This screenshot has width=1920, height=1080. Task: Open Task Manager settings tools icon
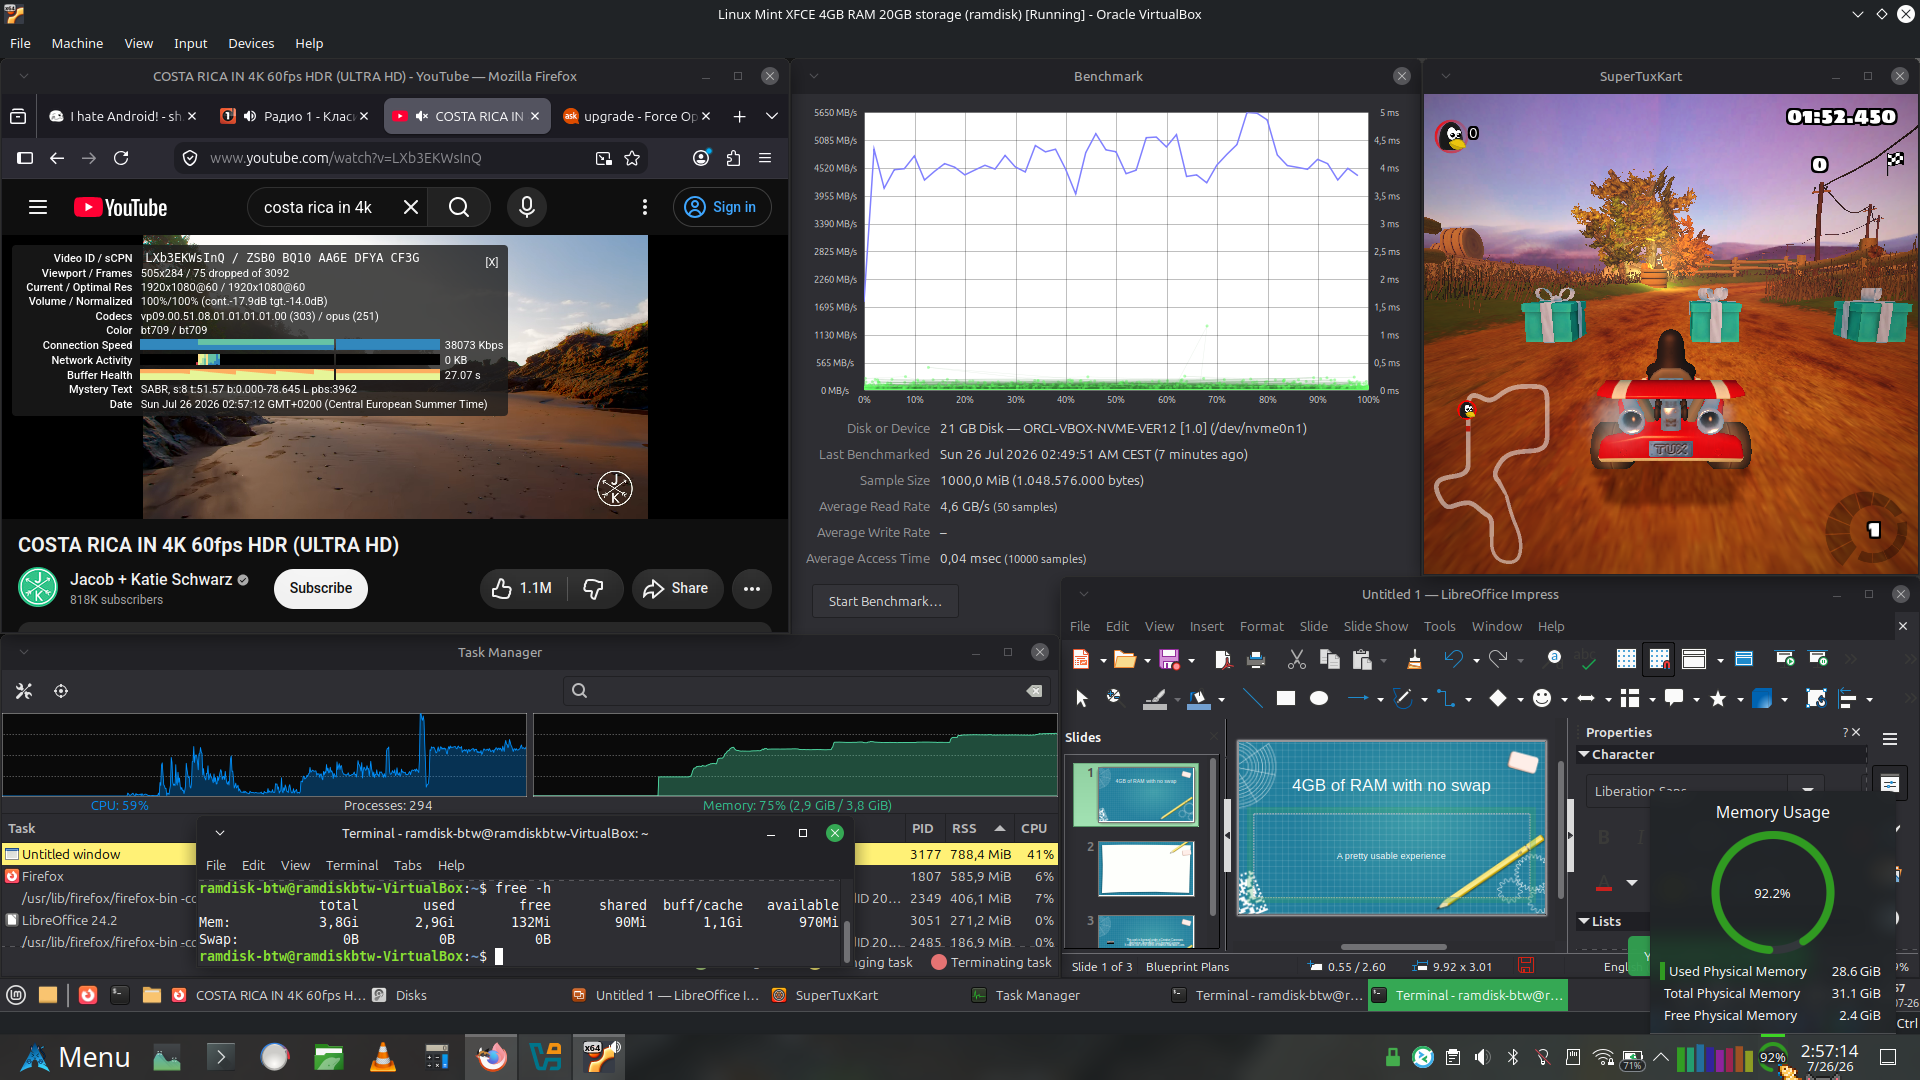click(24, 691)
